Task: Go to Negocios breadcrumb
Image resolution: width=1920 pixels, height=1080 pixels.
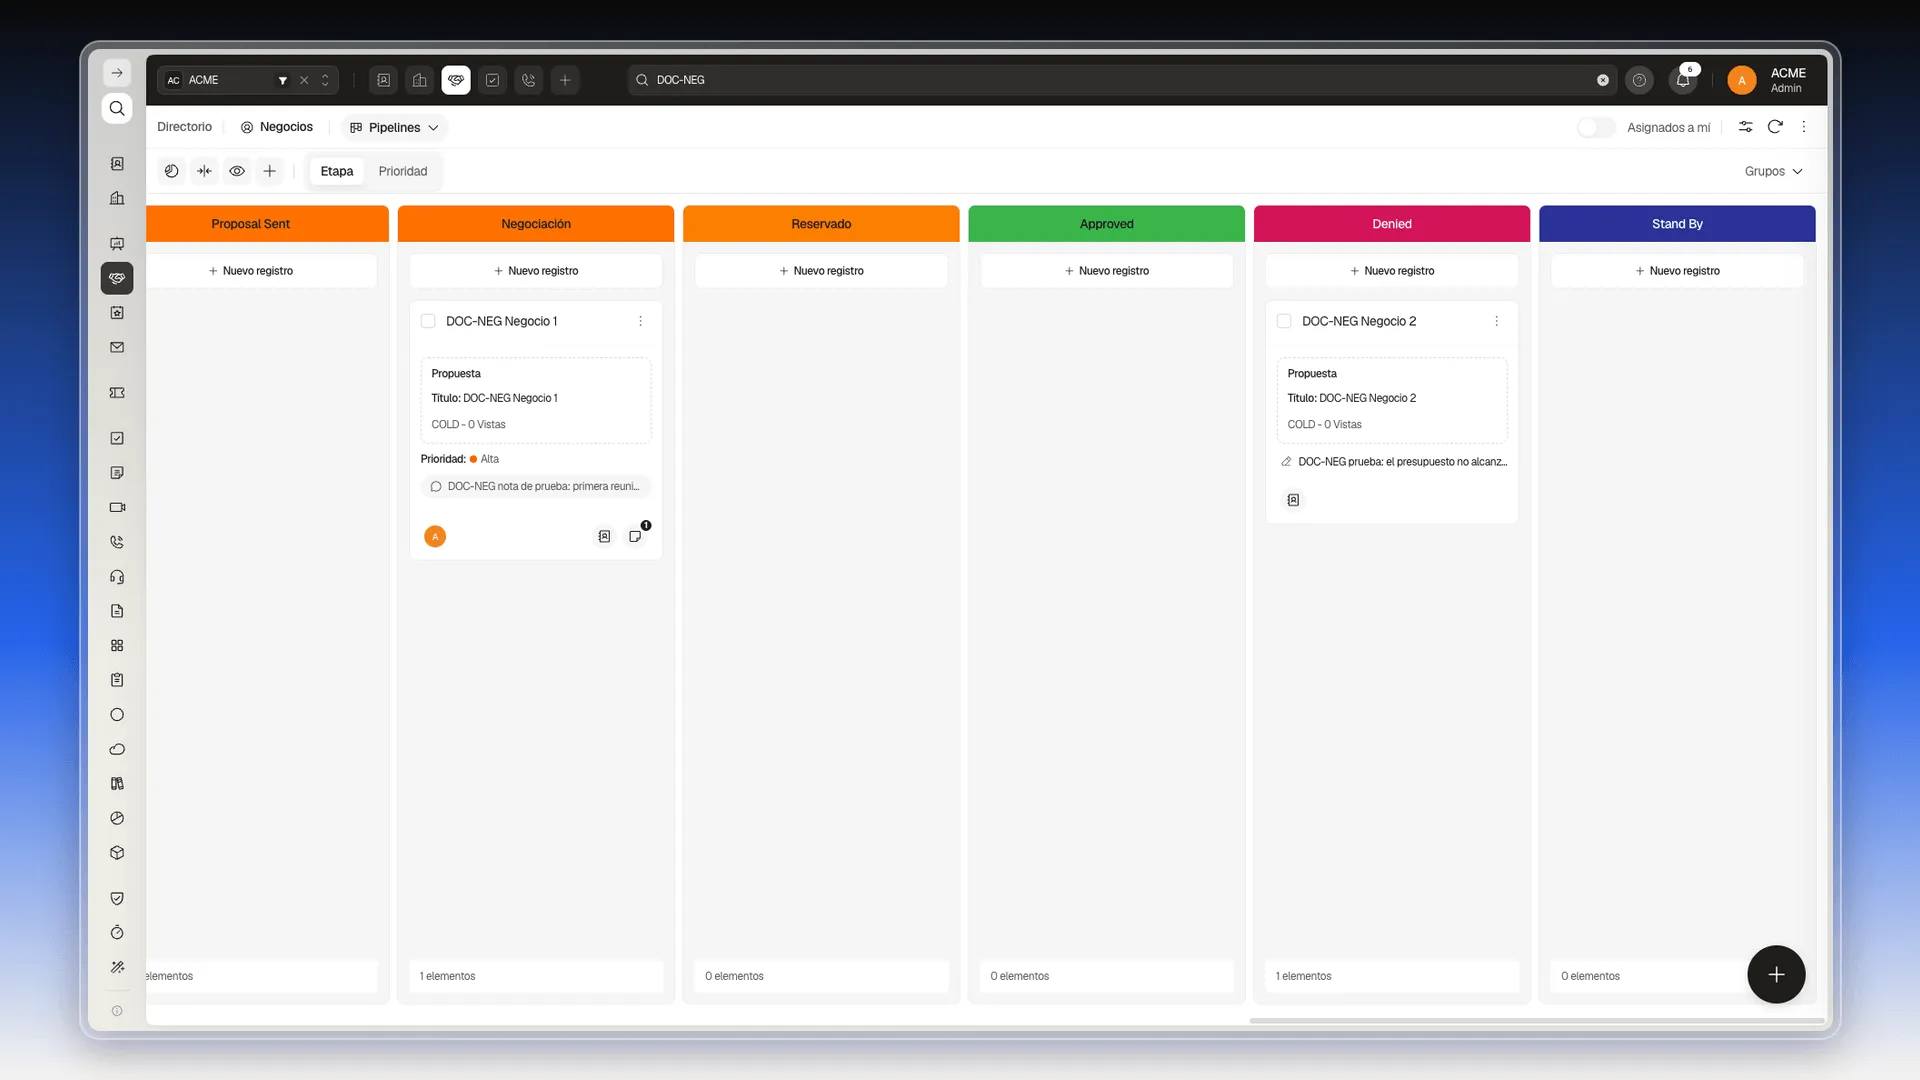Action: coord(277,127)
